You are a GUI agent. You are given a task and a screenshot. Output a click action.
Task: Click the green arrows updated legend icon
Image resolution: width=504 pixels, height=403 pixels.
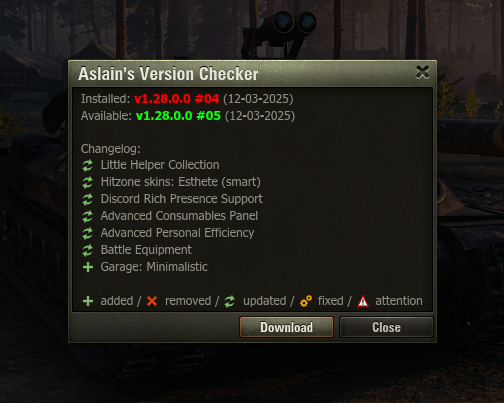pos(230,301)
